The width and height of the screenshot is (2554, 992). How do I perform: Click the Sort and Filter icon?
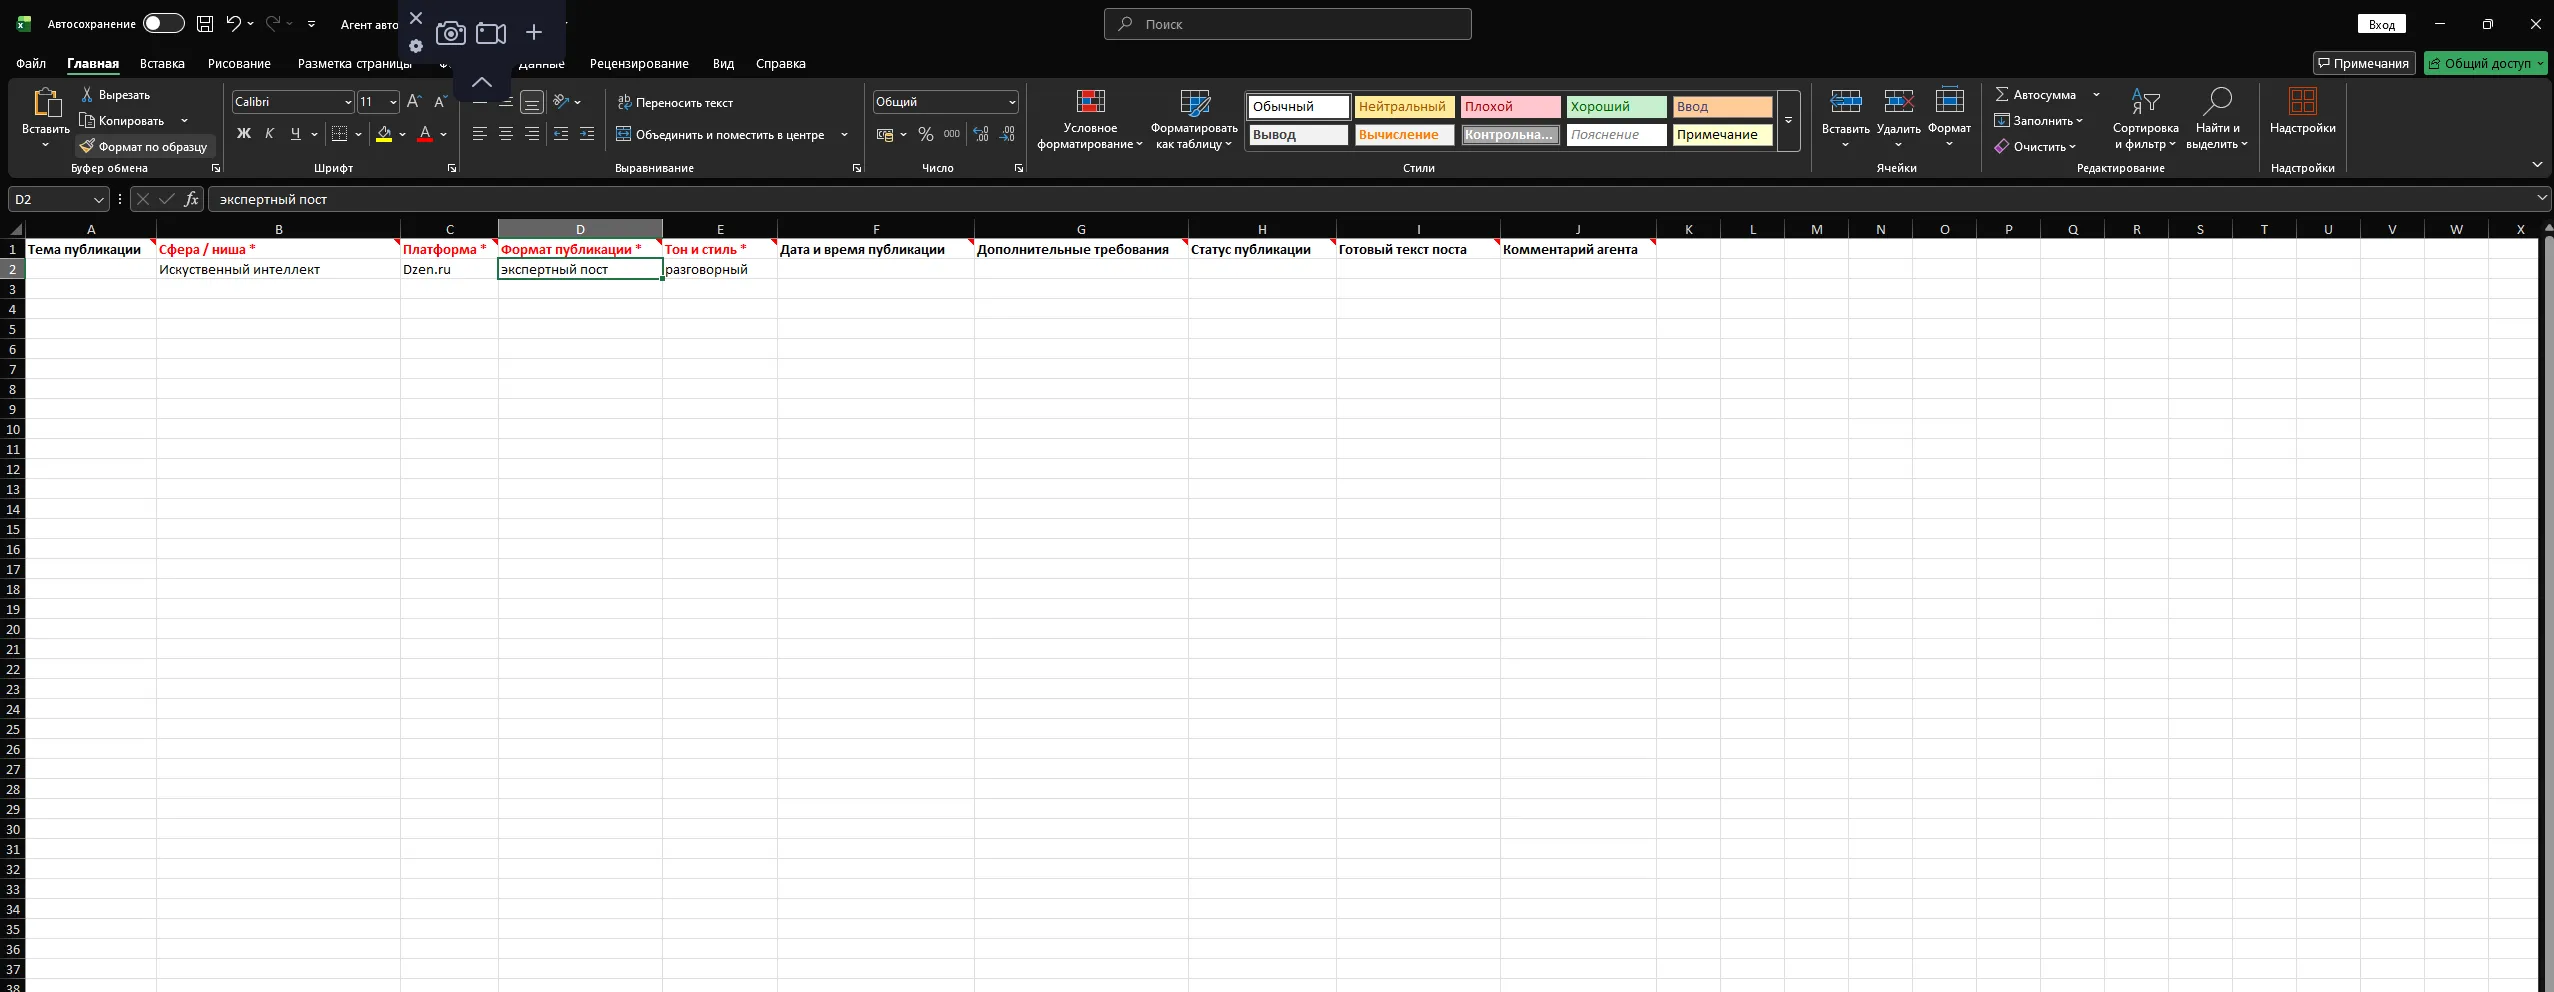coord(2145,103)
